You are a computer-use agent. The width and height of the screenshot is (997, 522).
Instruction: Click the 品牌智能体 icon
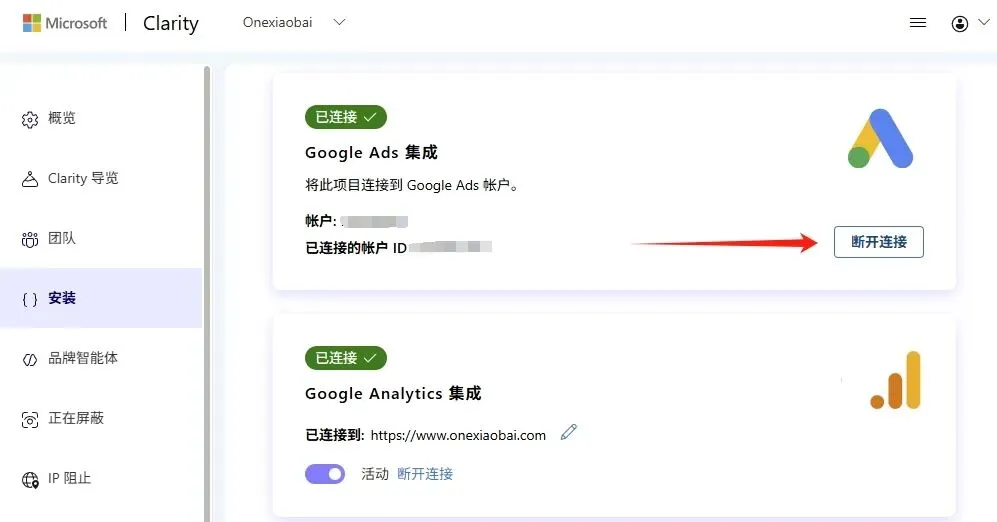point(30,360)
